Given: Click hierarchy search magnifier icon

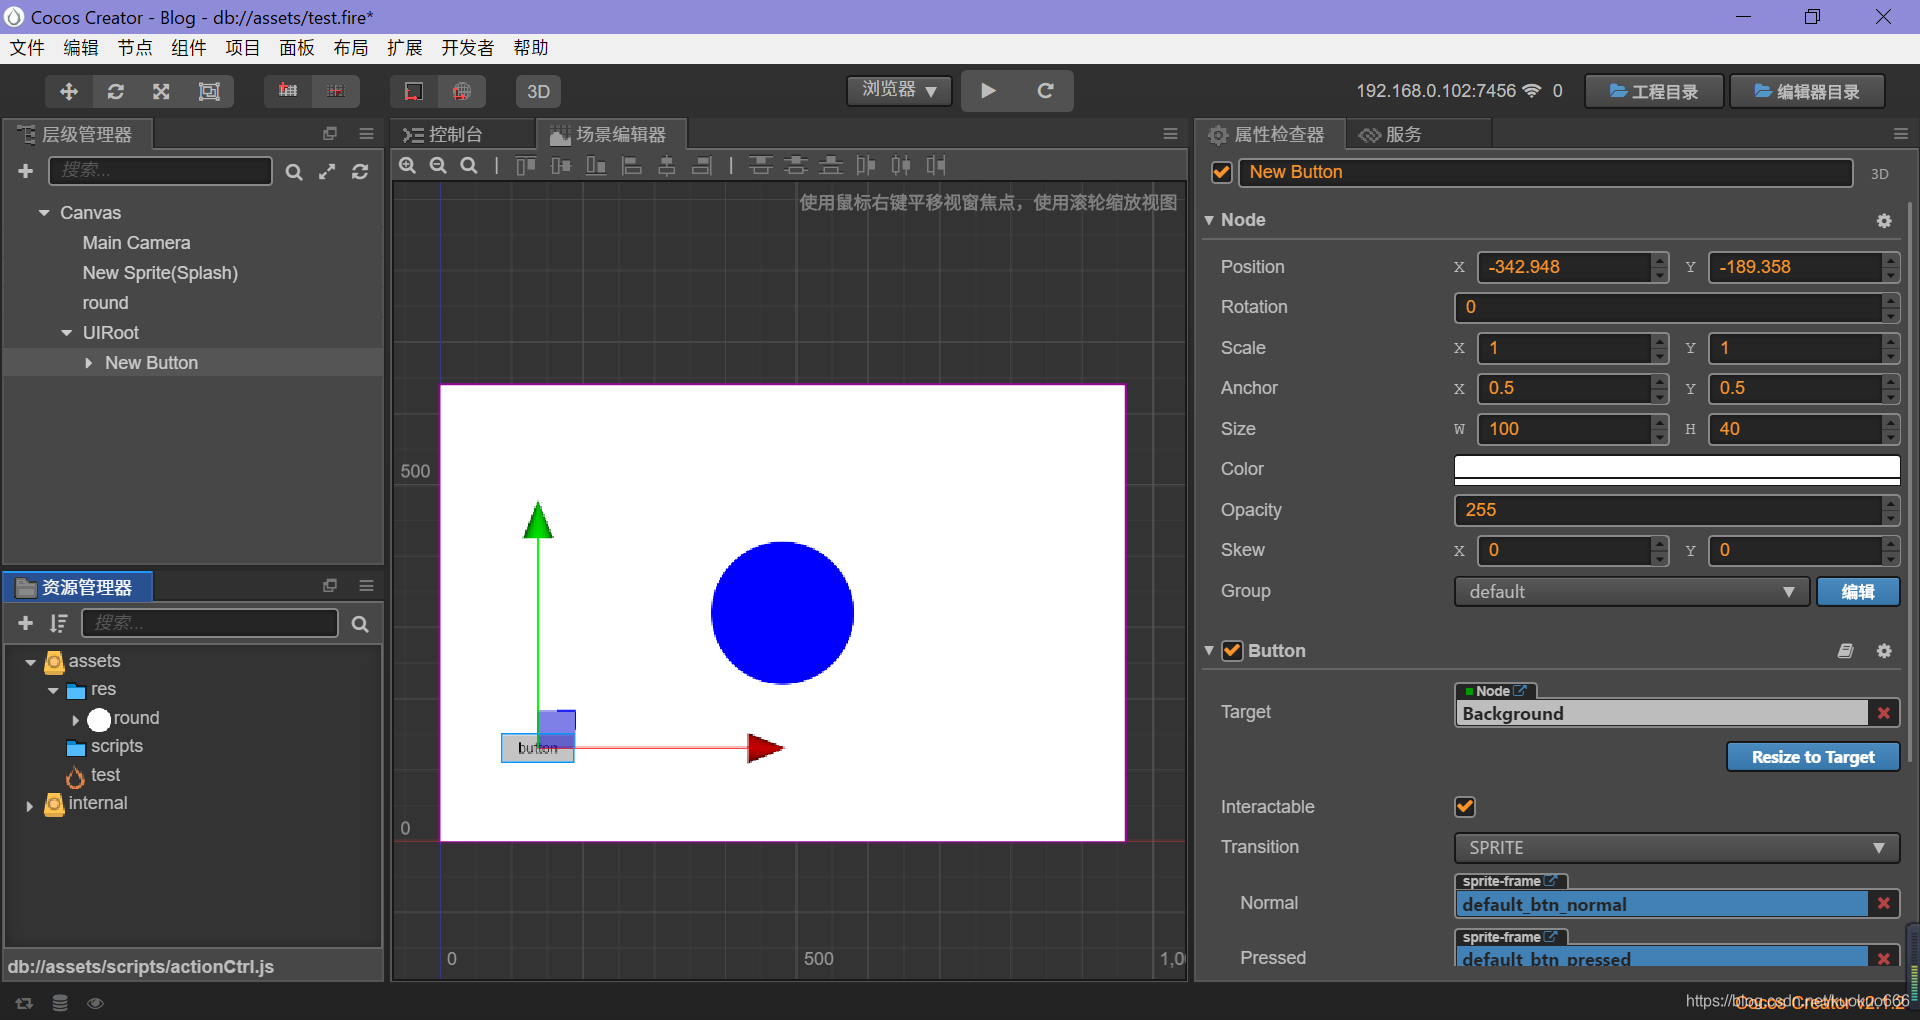Looking at the screenshot, I should 294,172.
